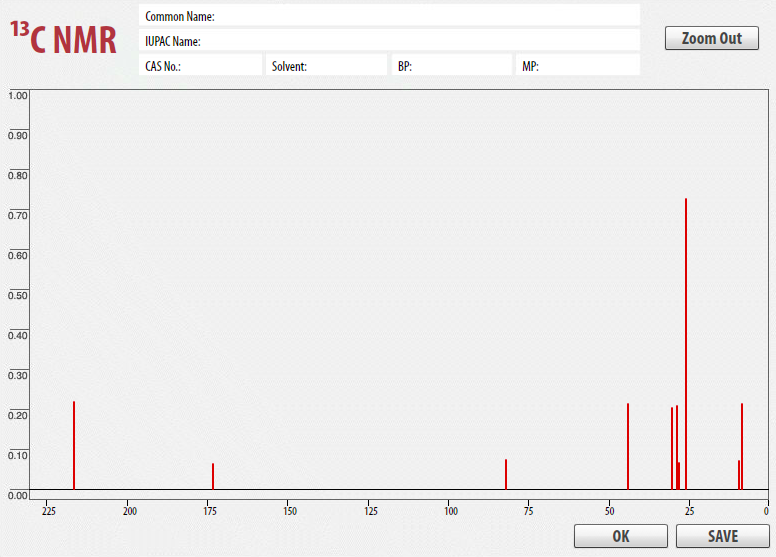
Task: Click the 150 ppm axis label
Action: click(x=290, y=511)
